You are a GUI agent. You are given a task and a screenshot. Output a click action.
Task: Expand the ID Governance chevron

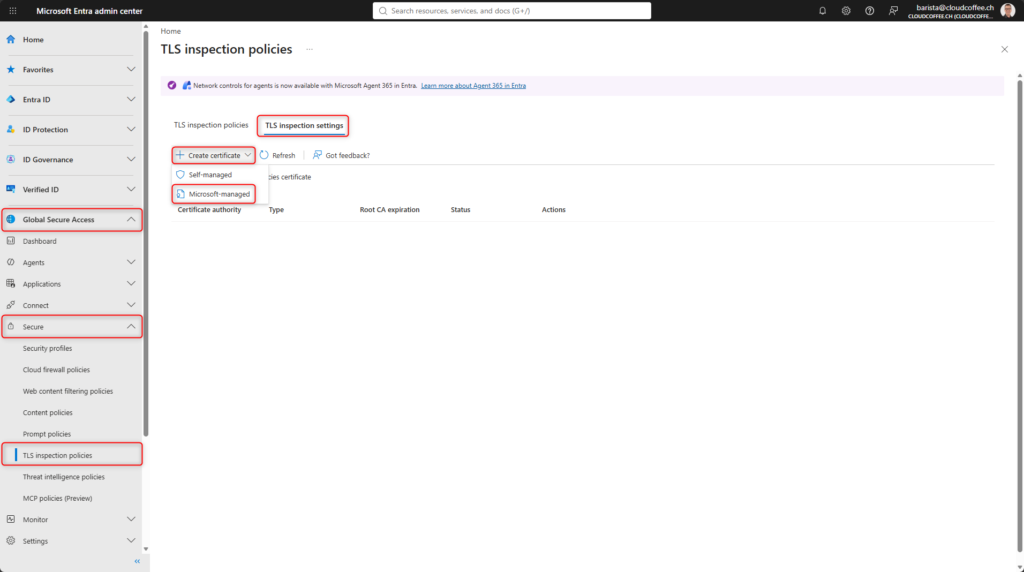131,159
